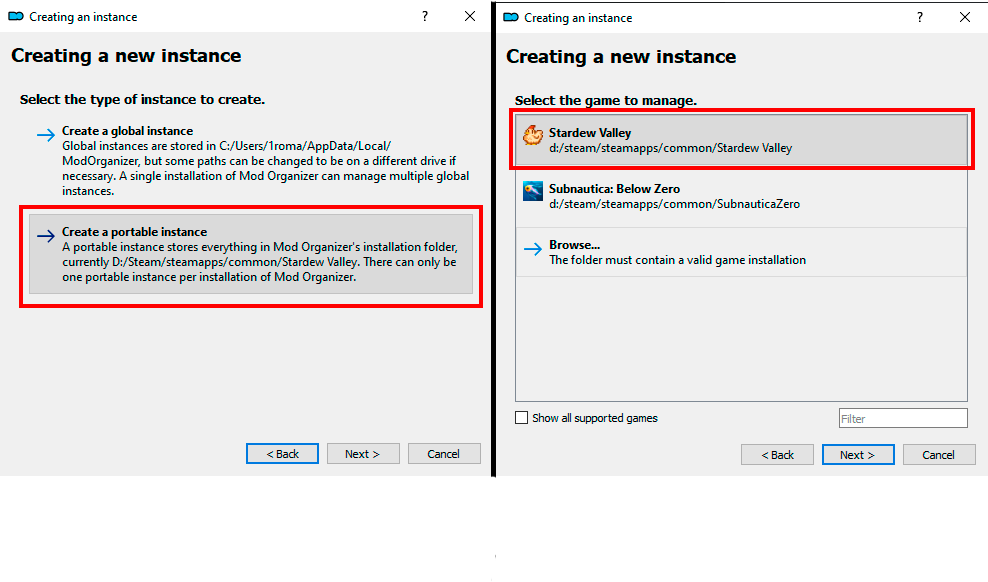The image size is (988, 582).
Task: Open the help question mark in right window
Action: 919,18
